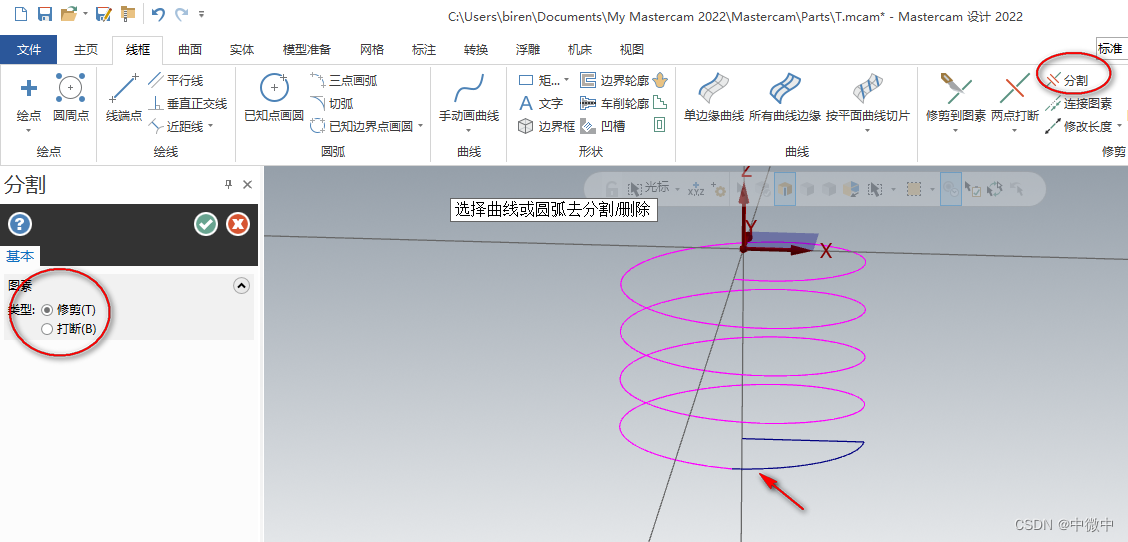Expand the 手动画曲线 dropdown arrow
This screenshot has height=542, width=1128.
pyautogui.click(x=469, y=131)
